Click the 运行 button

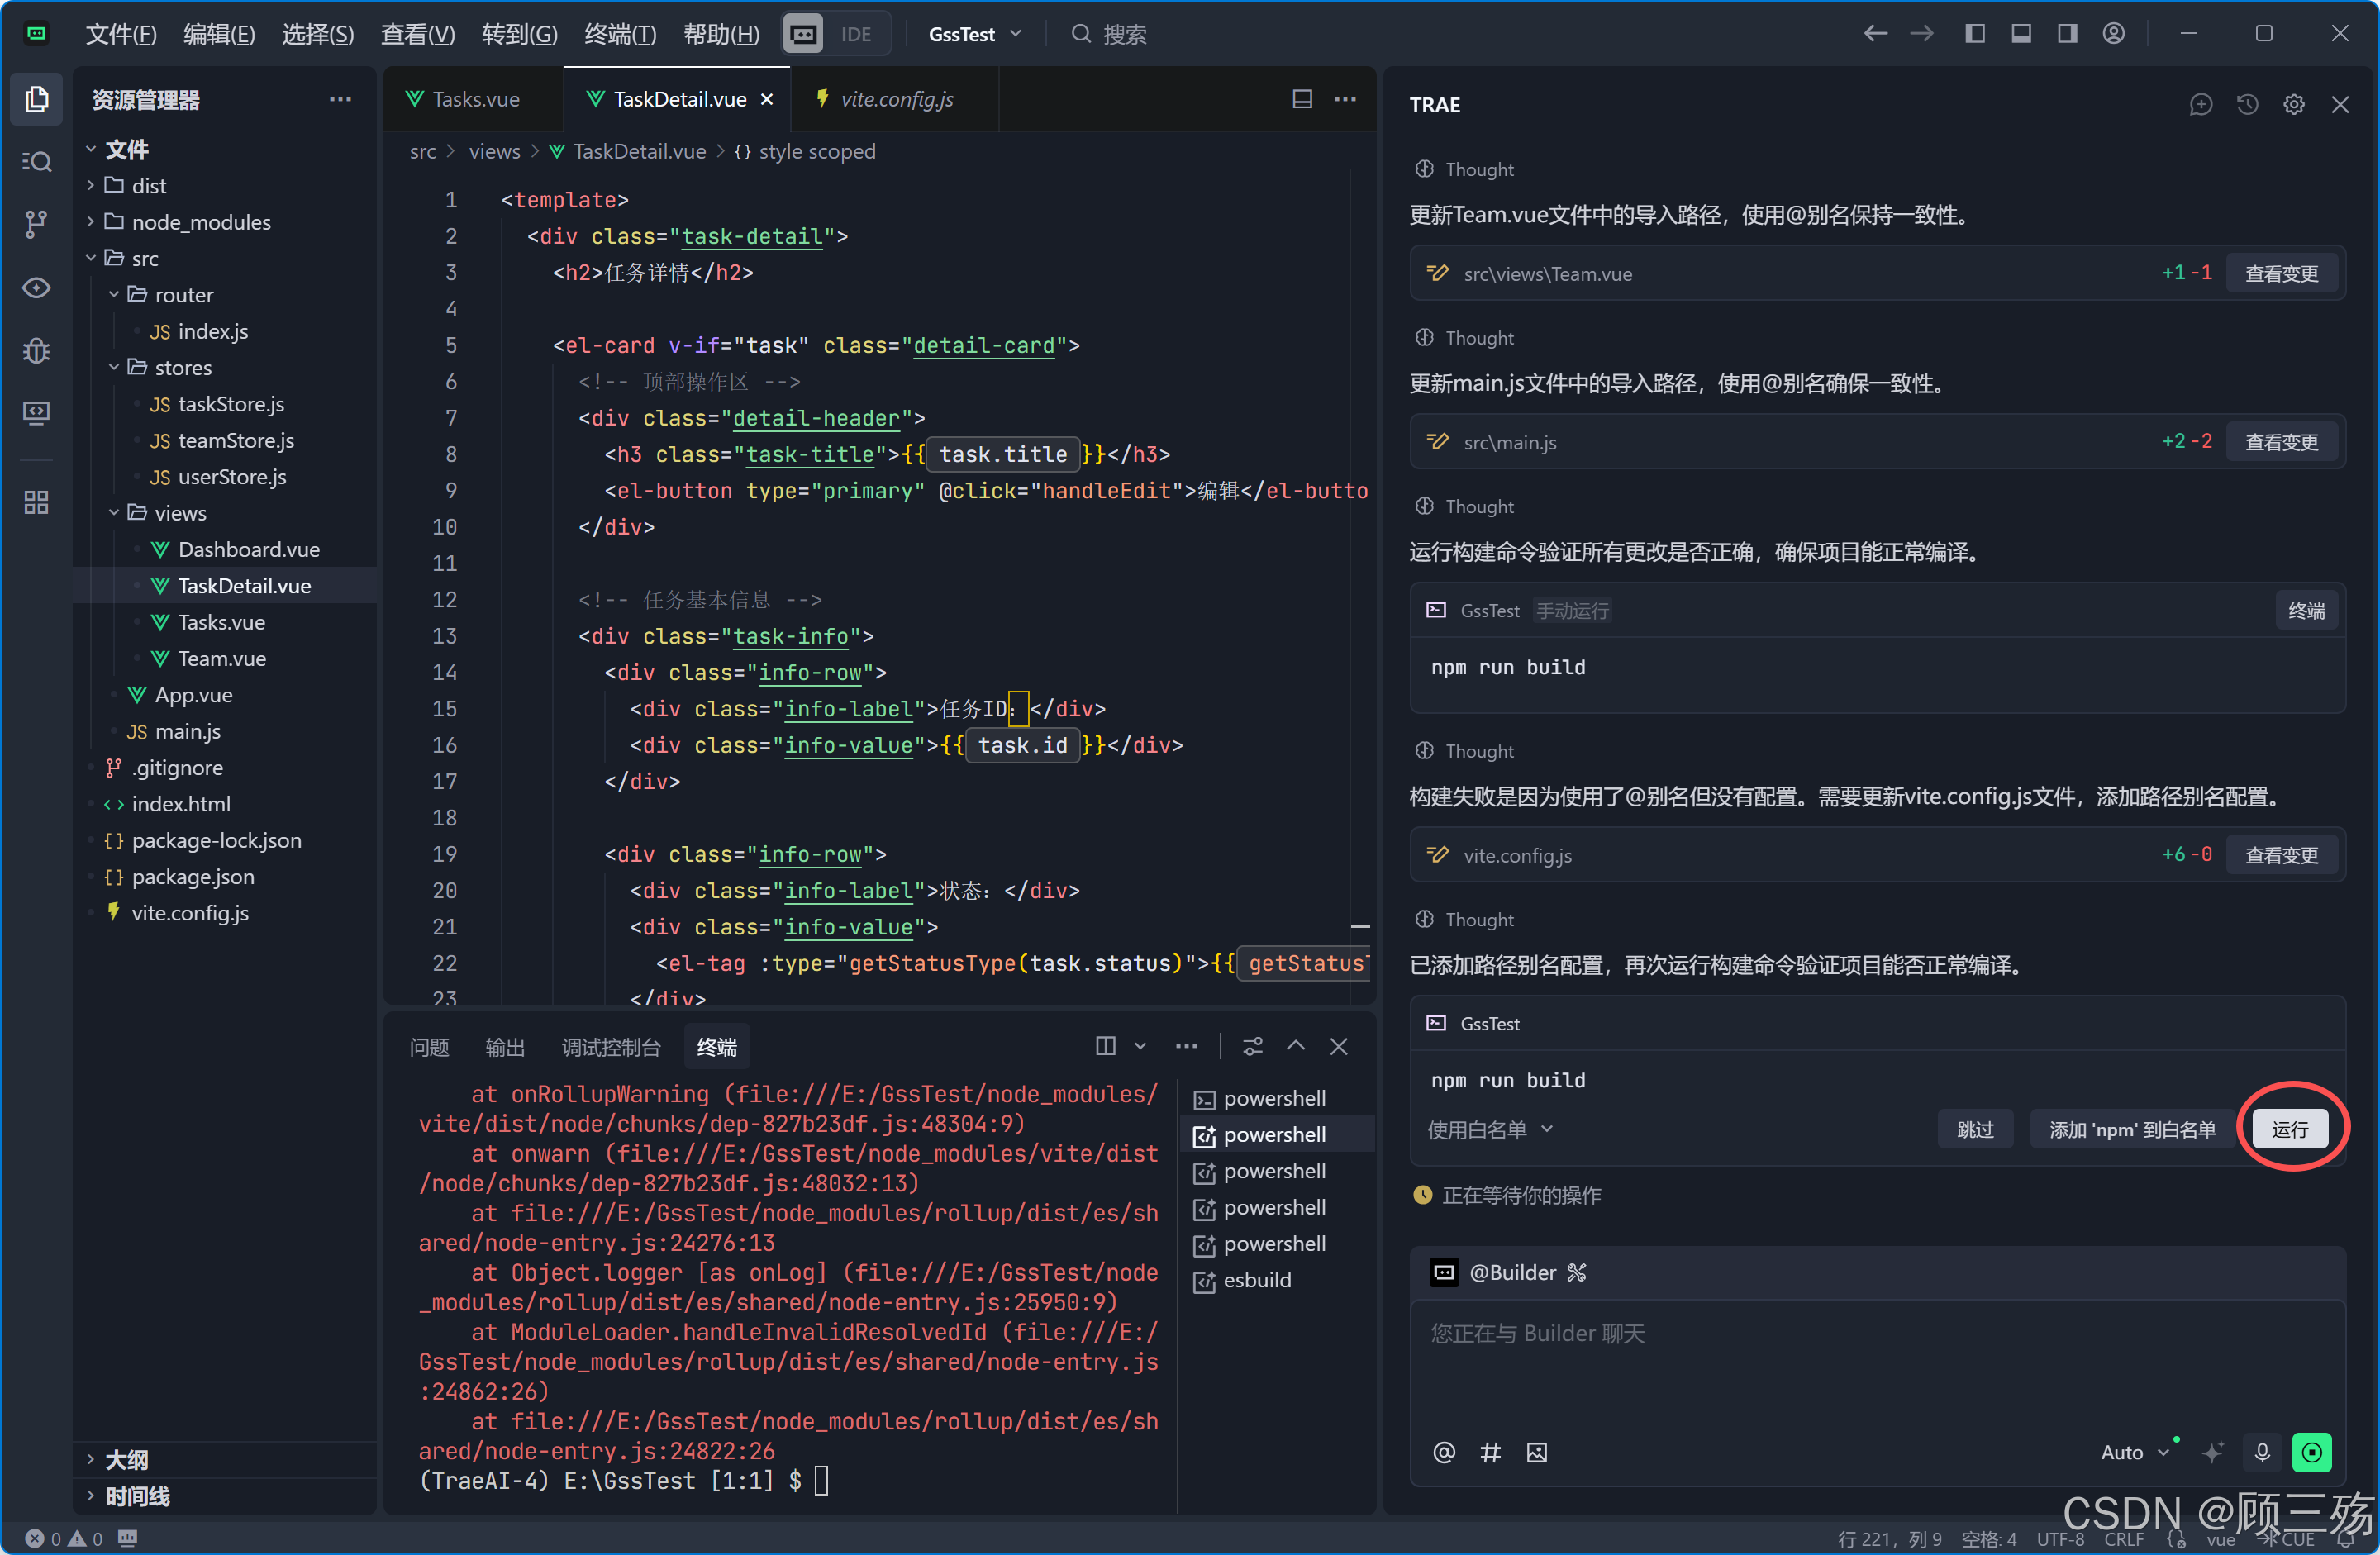tap(2289, 1129)
